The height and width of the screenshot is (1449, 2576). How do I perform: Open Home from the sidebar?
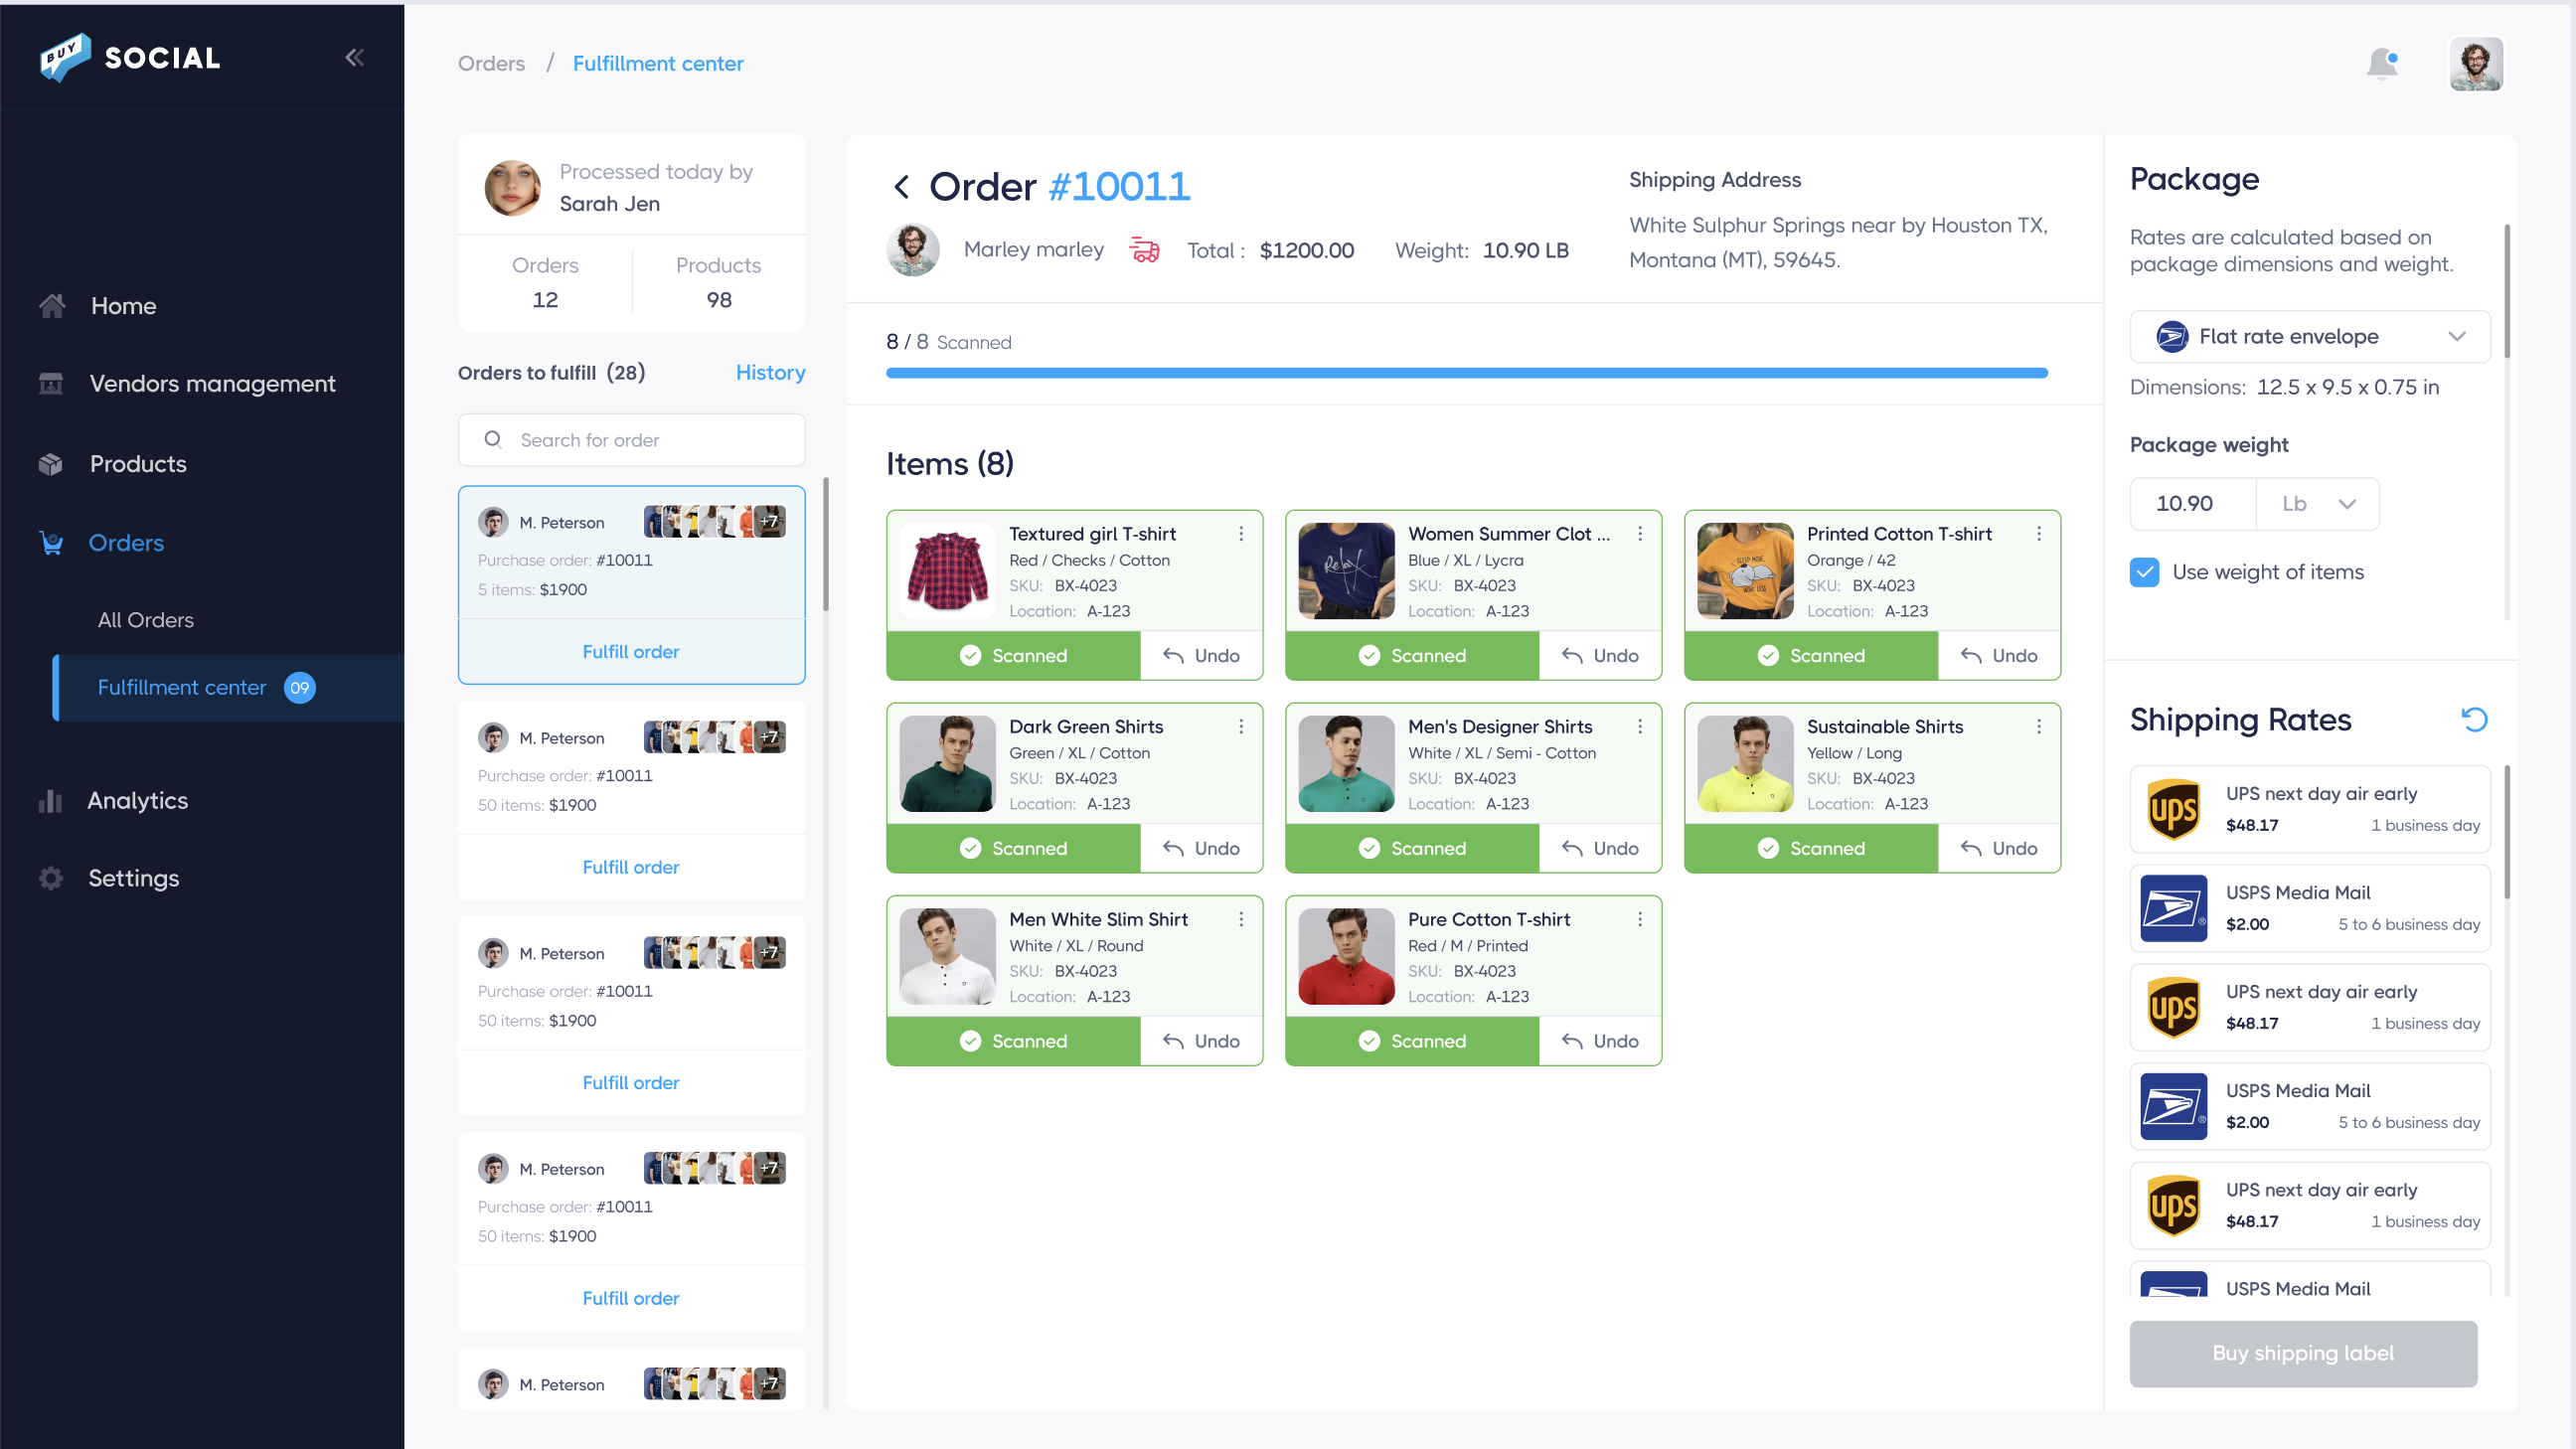click(x=122, y=305)
